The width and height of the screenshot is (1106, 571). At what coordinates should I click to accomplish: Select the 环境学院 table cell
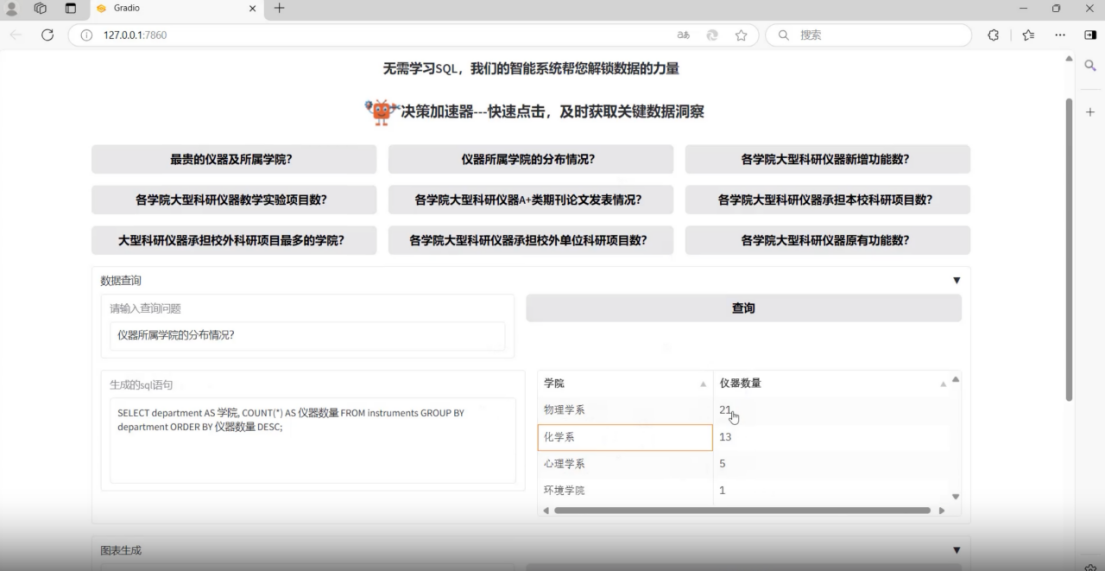625,491
